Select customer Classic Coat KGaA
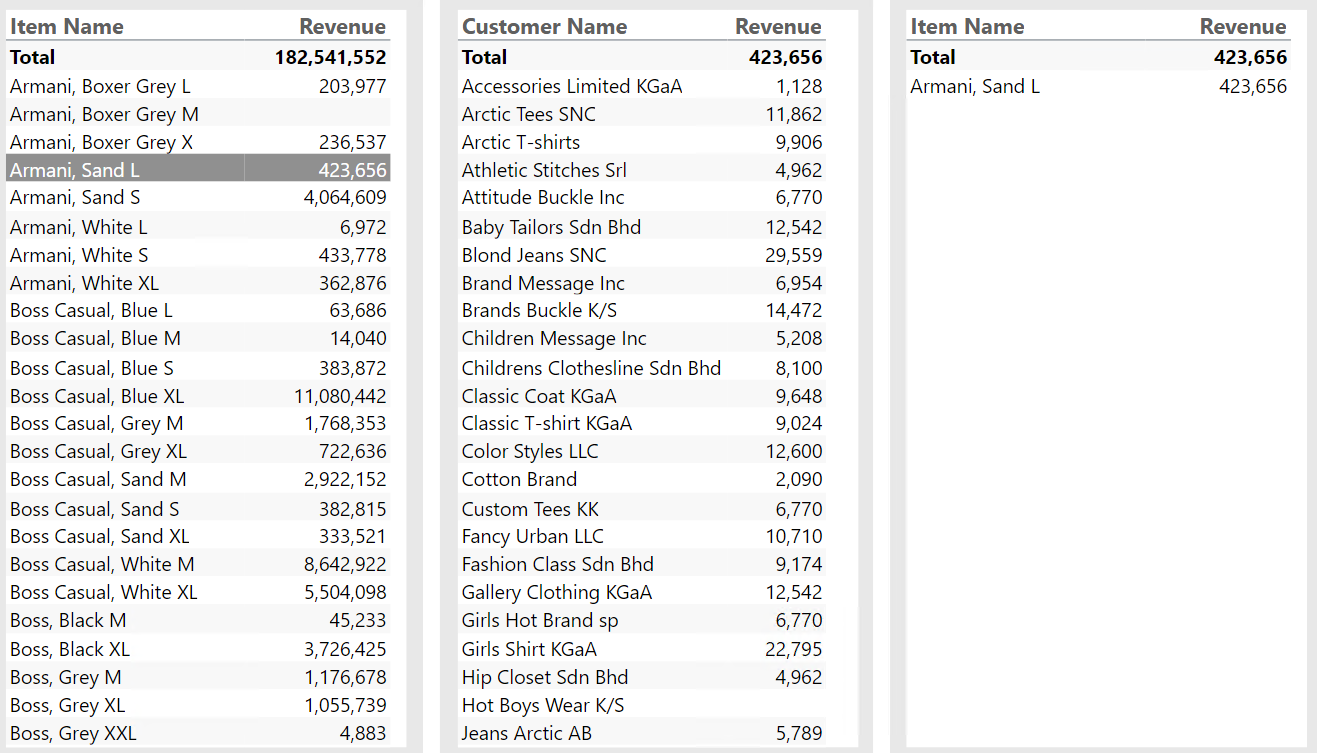 [539, 396]
